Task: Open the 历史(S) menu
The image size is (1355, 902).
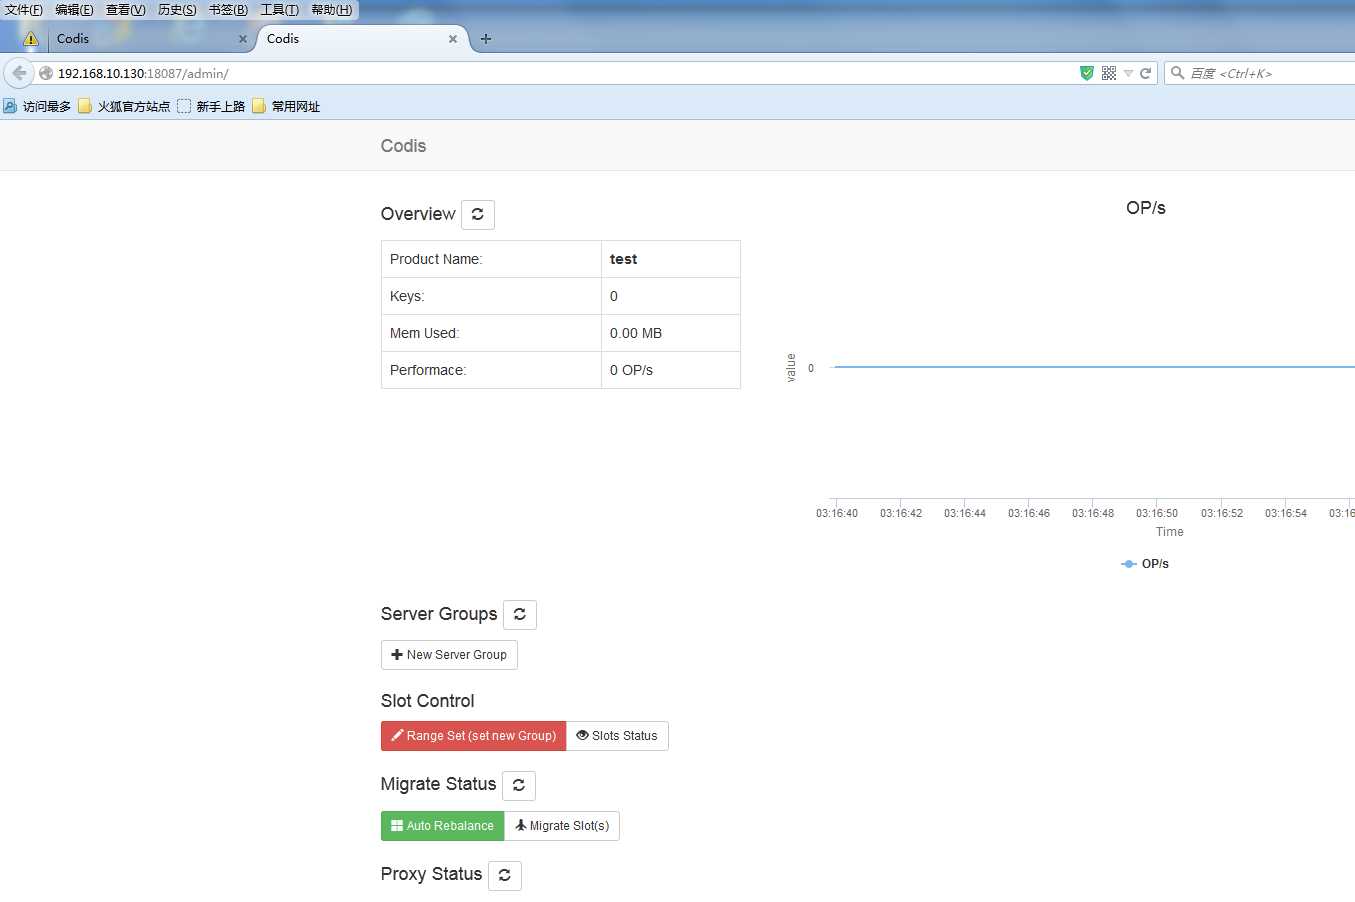Action: pyautogui.click(x=177, y=10)
